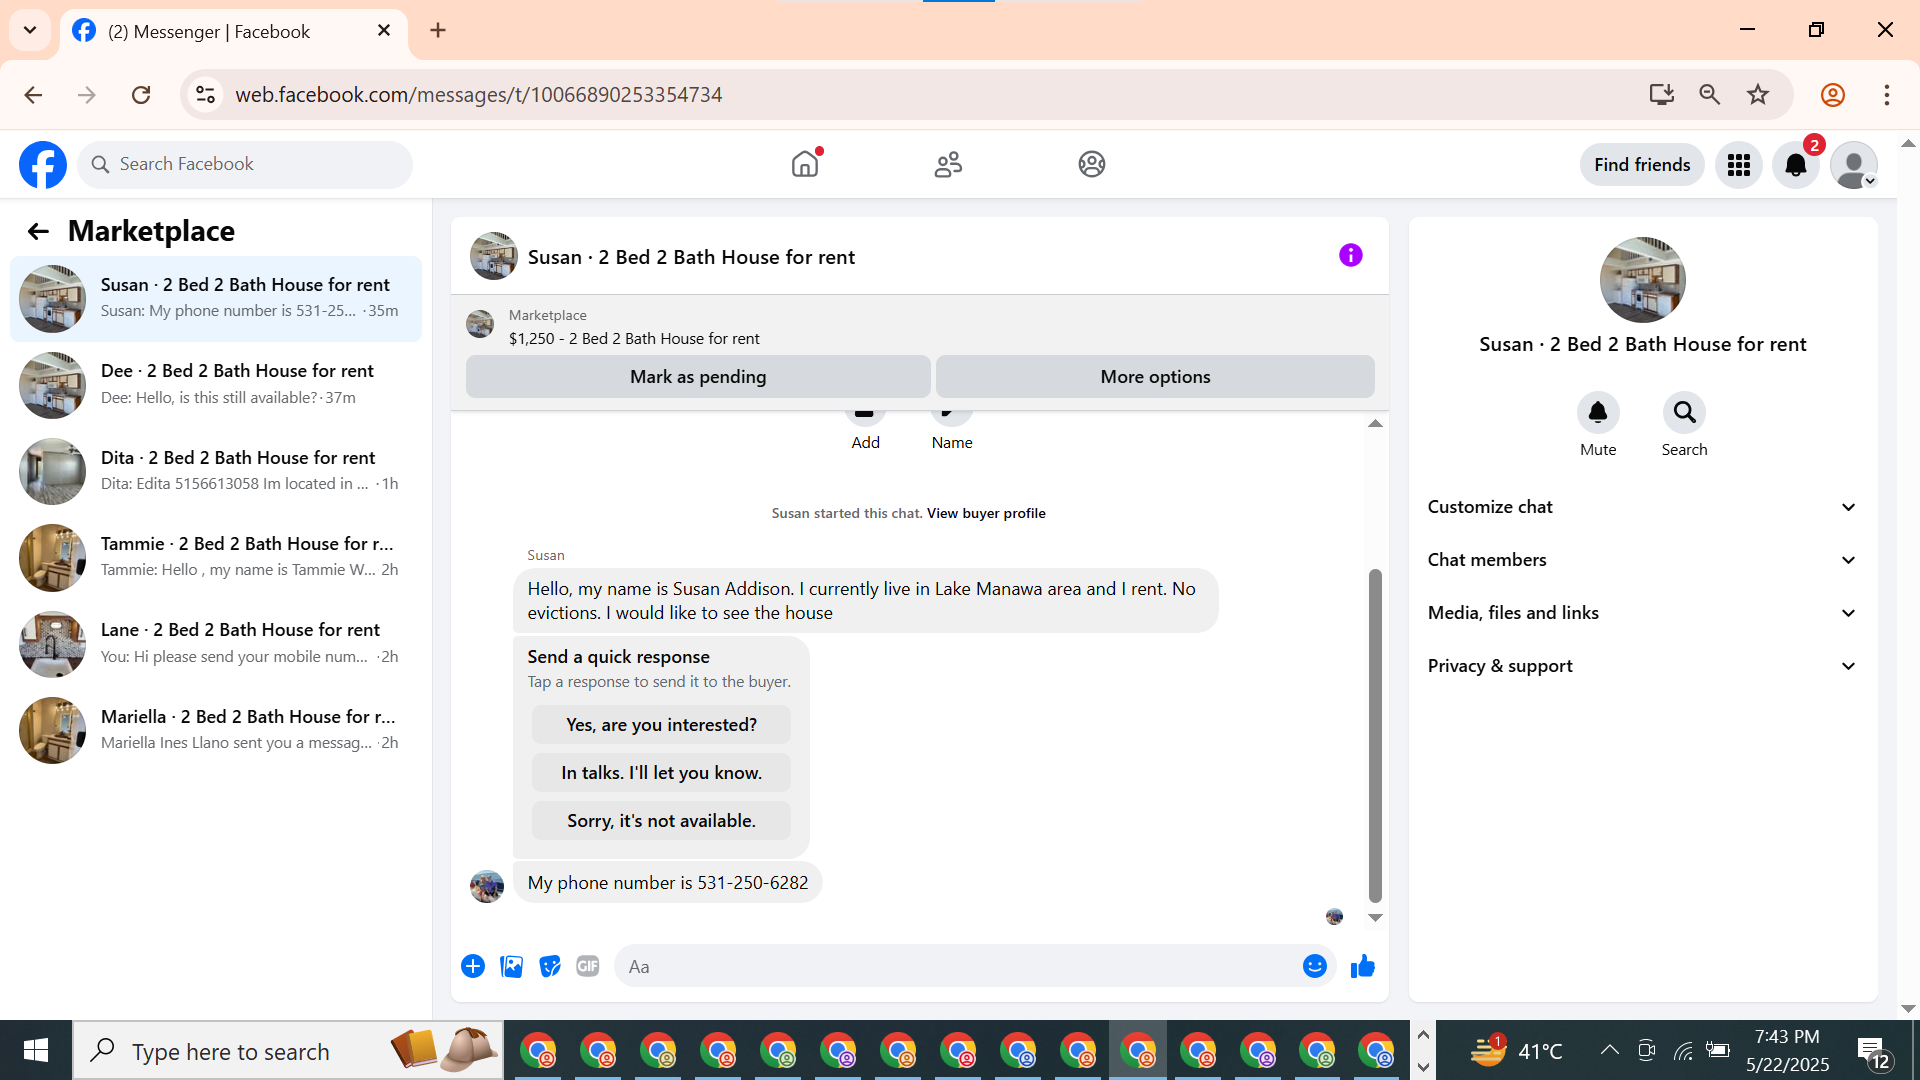Send a thumbs-up like
This screenshot has height=1080, width=1920.
(1363, 966)
